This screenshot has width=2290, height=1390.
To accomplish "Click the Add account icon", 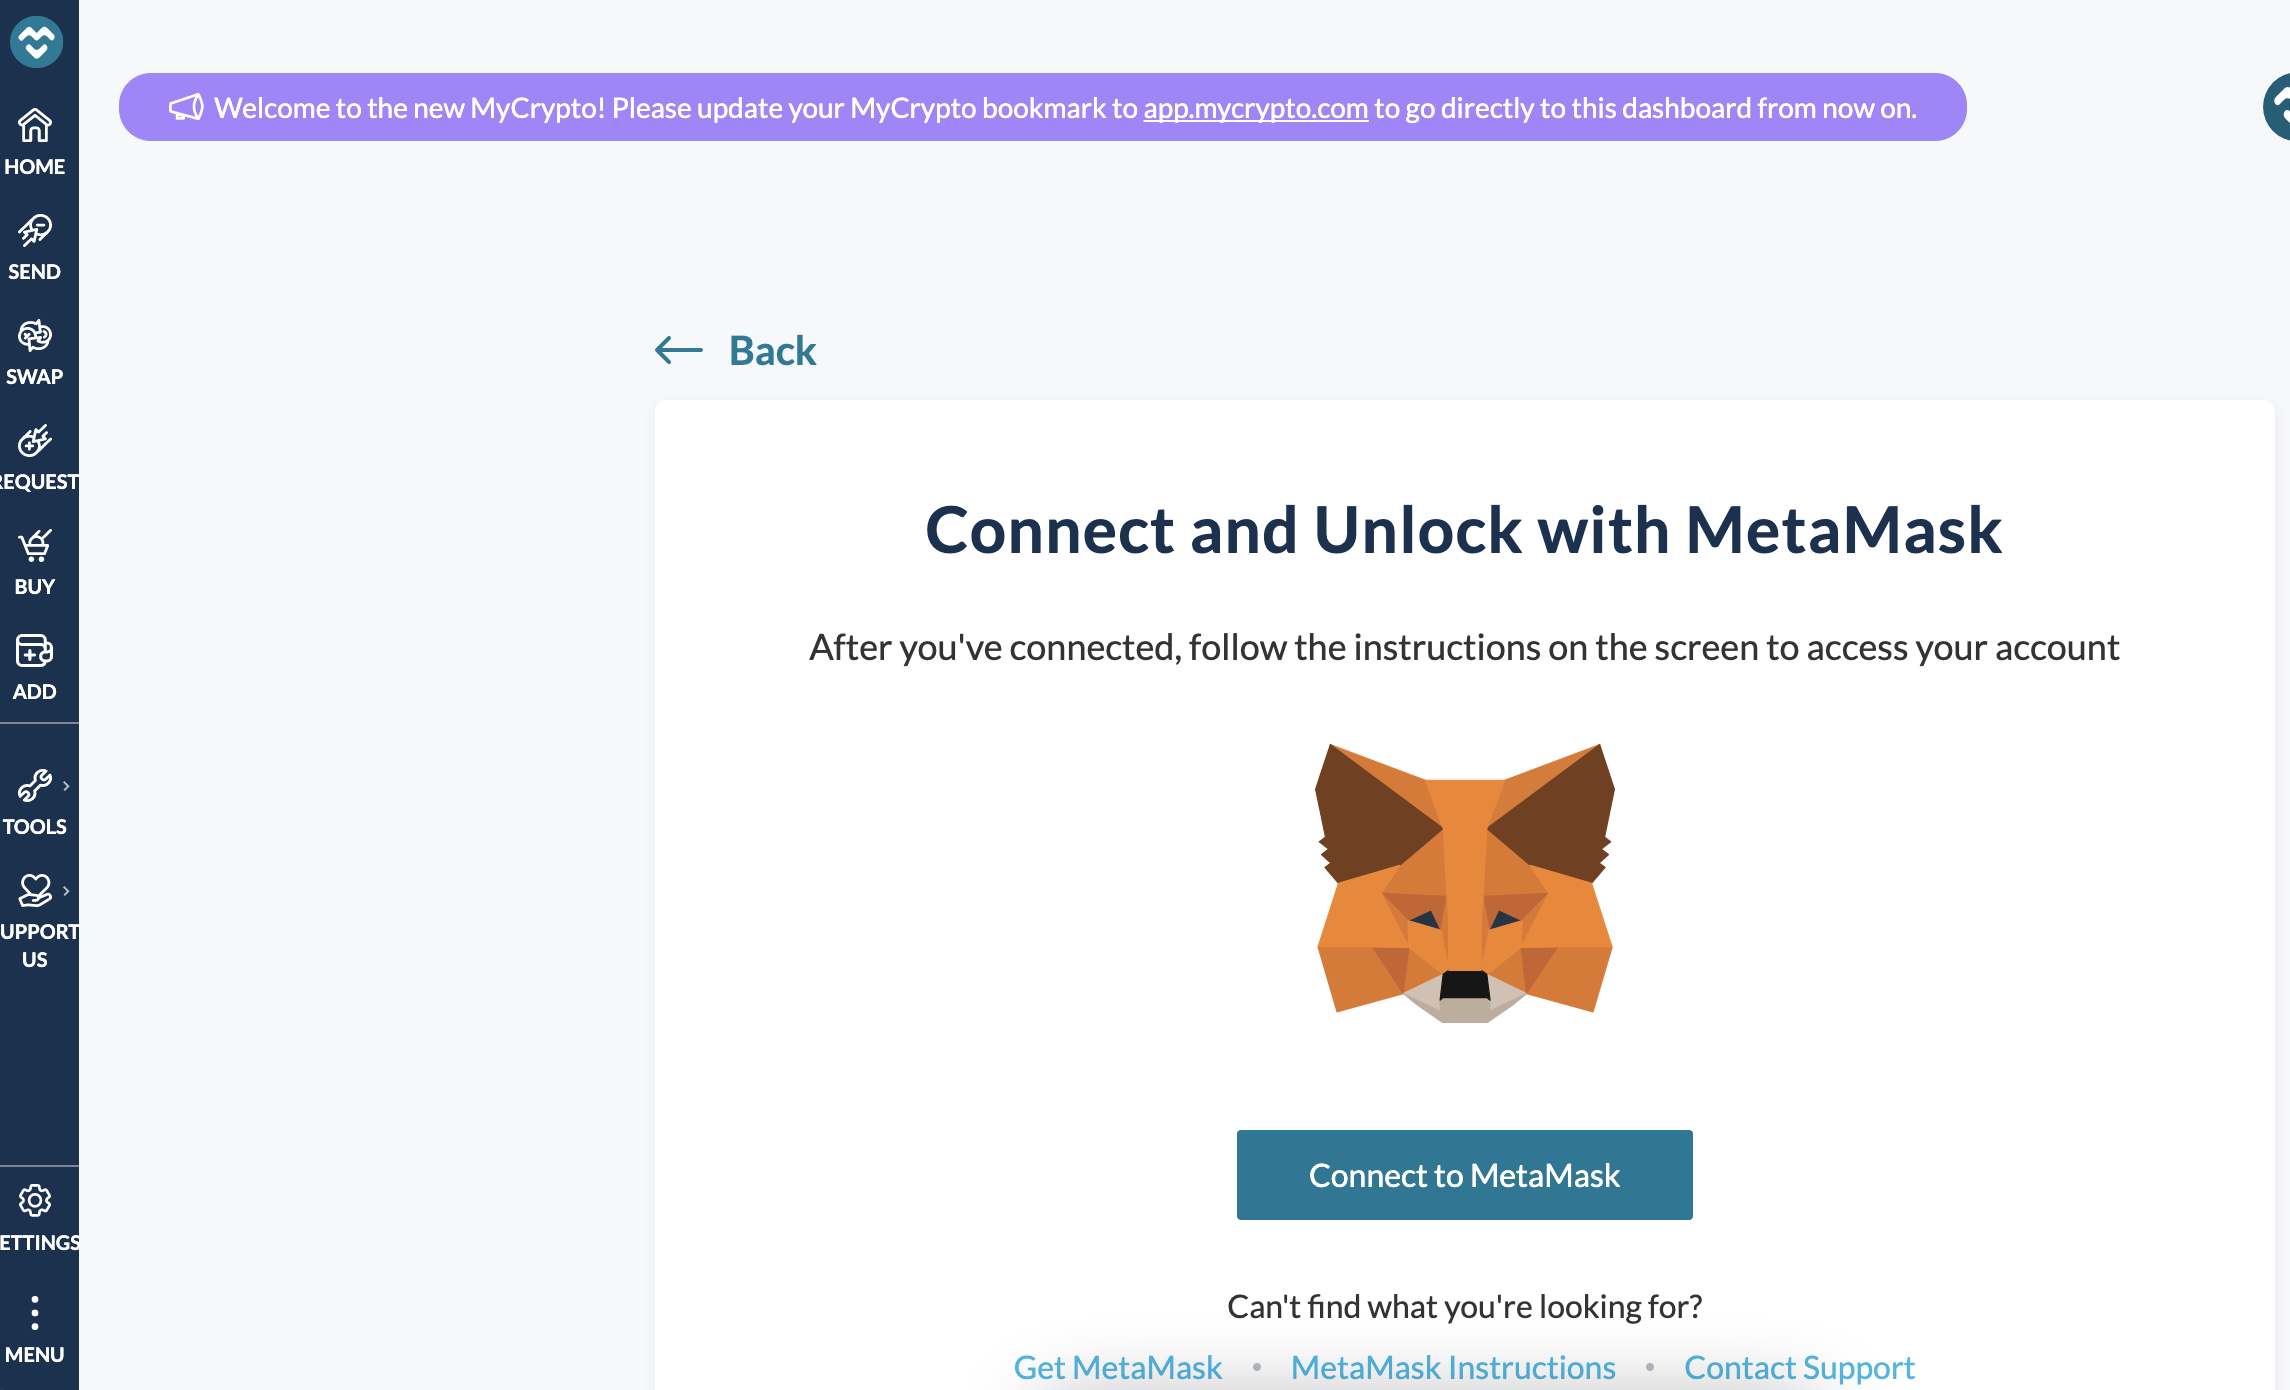I will (x=35, y=651).
